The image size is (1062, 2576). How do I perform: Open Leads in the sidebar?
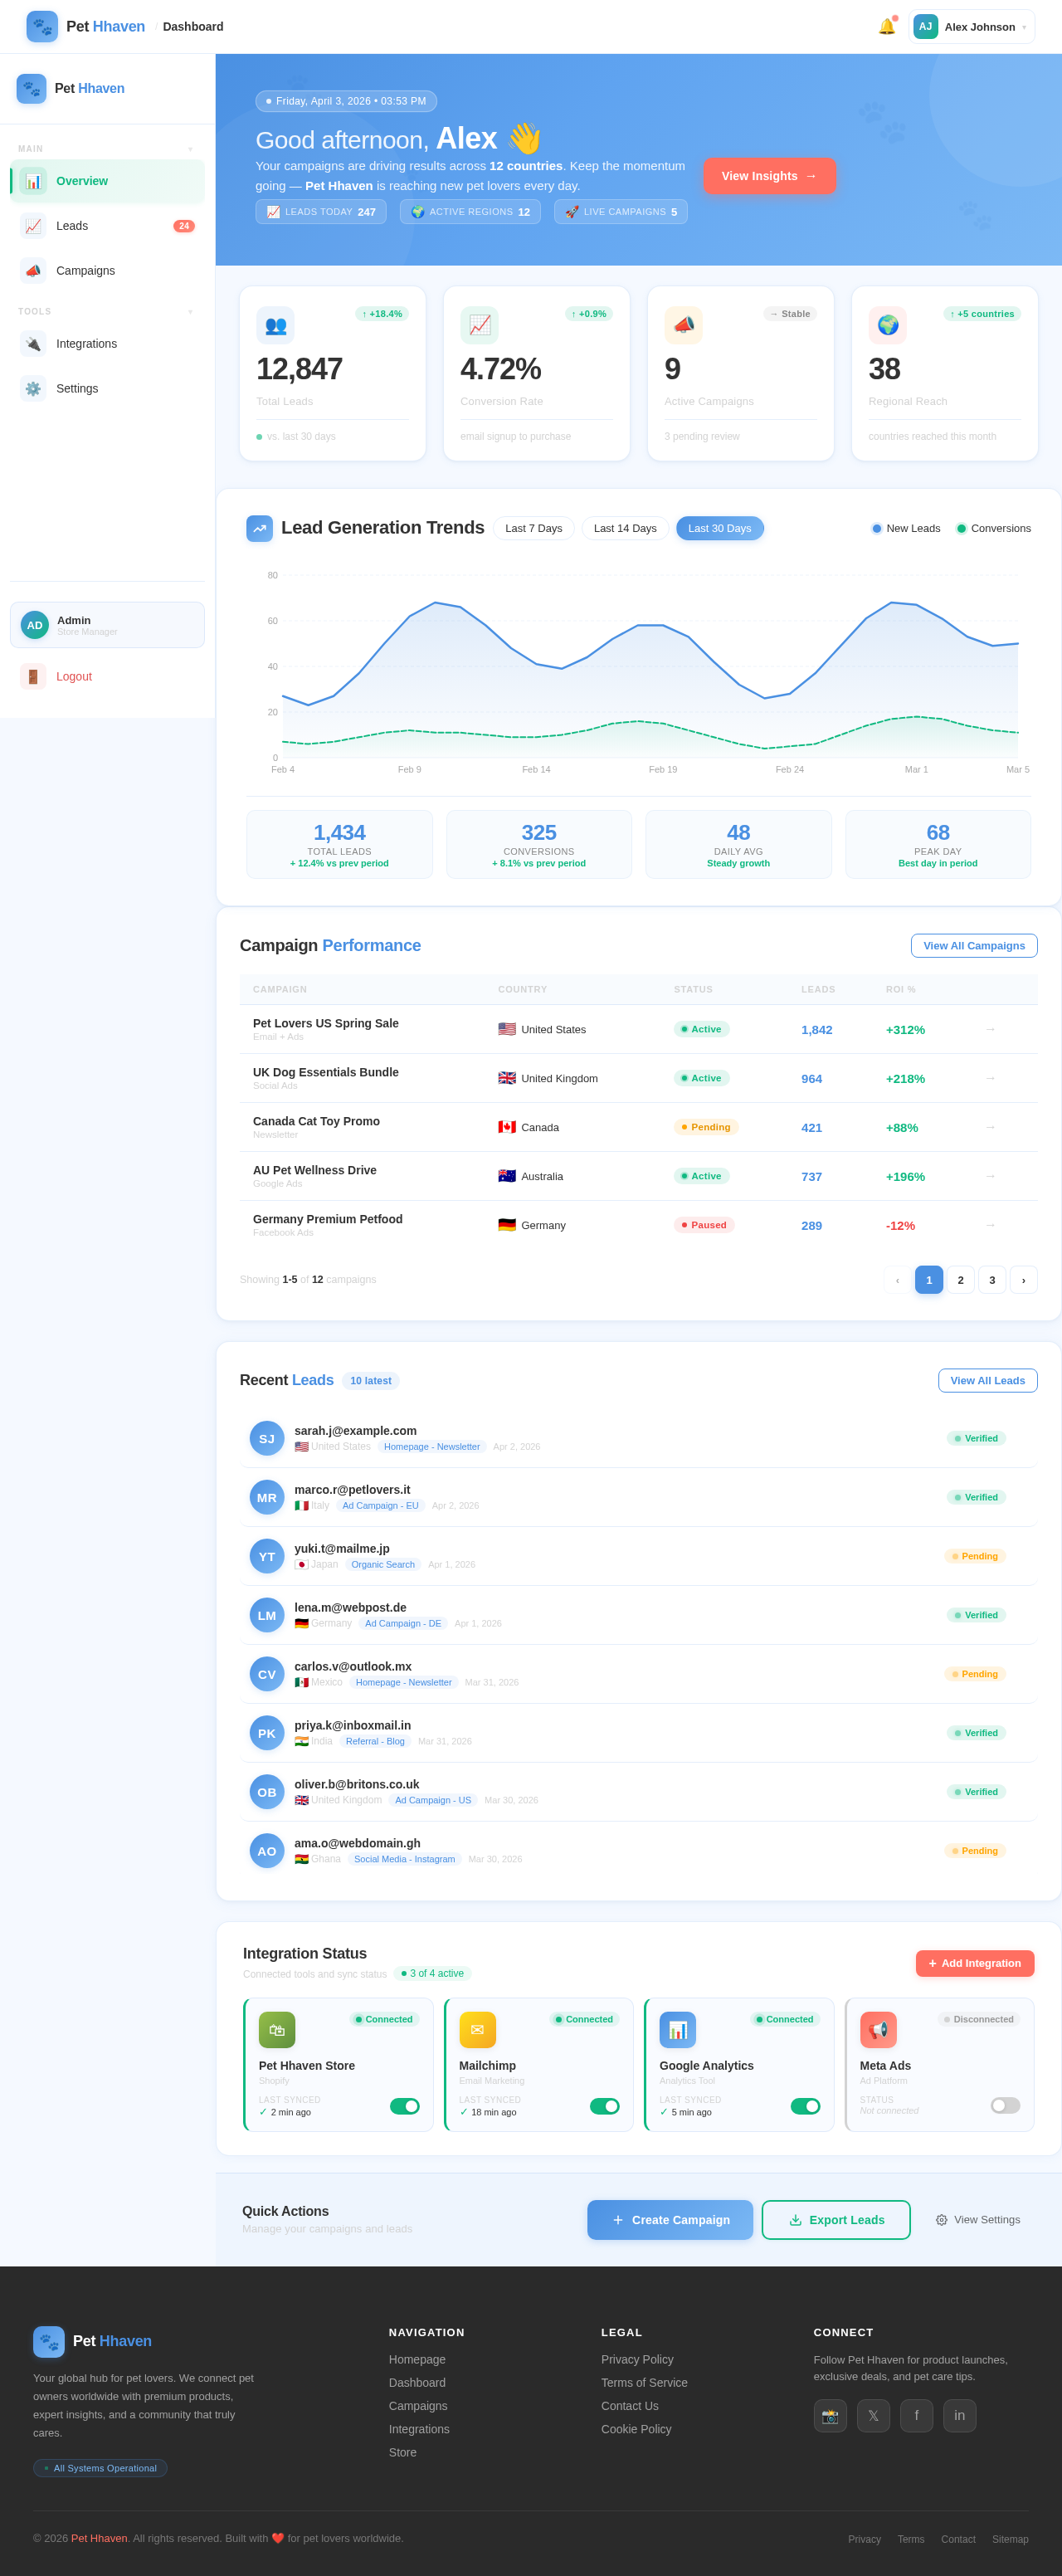pos(107,226)
